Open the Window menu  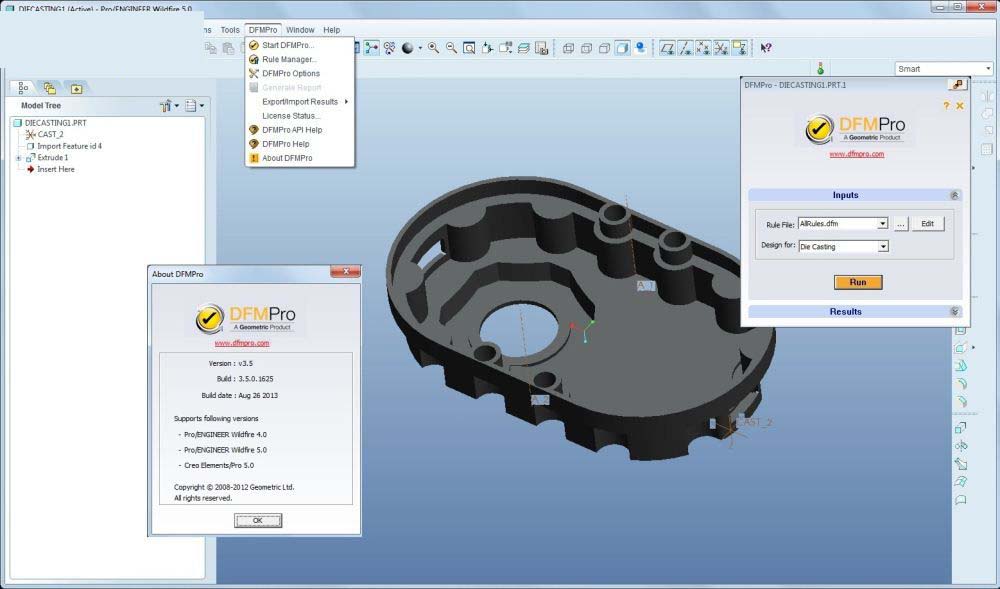pos(300,30)
